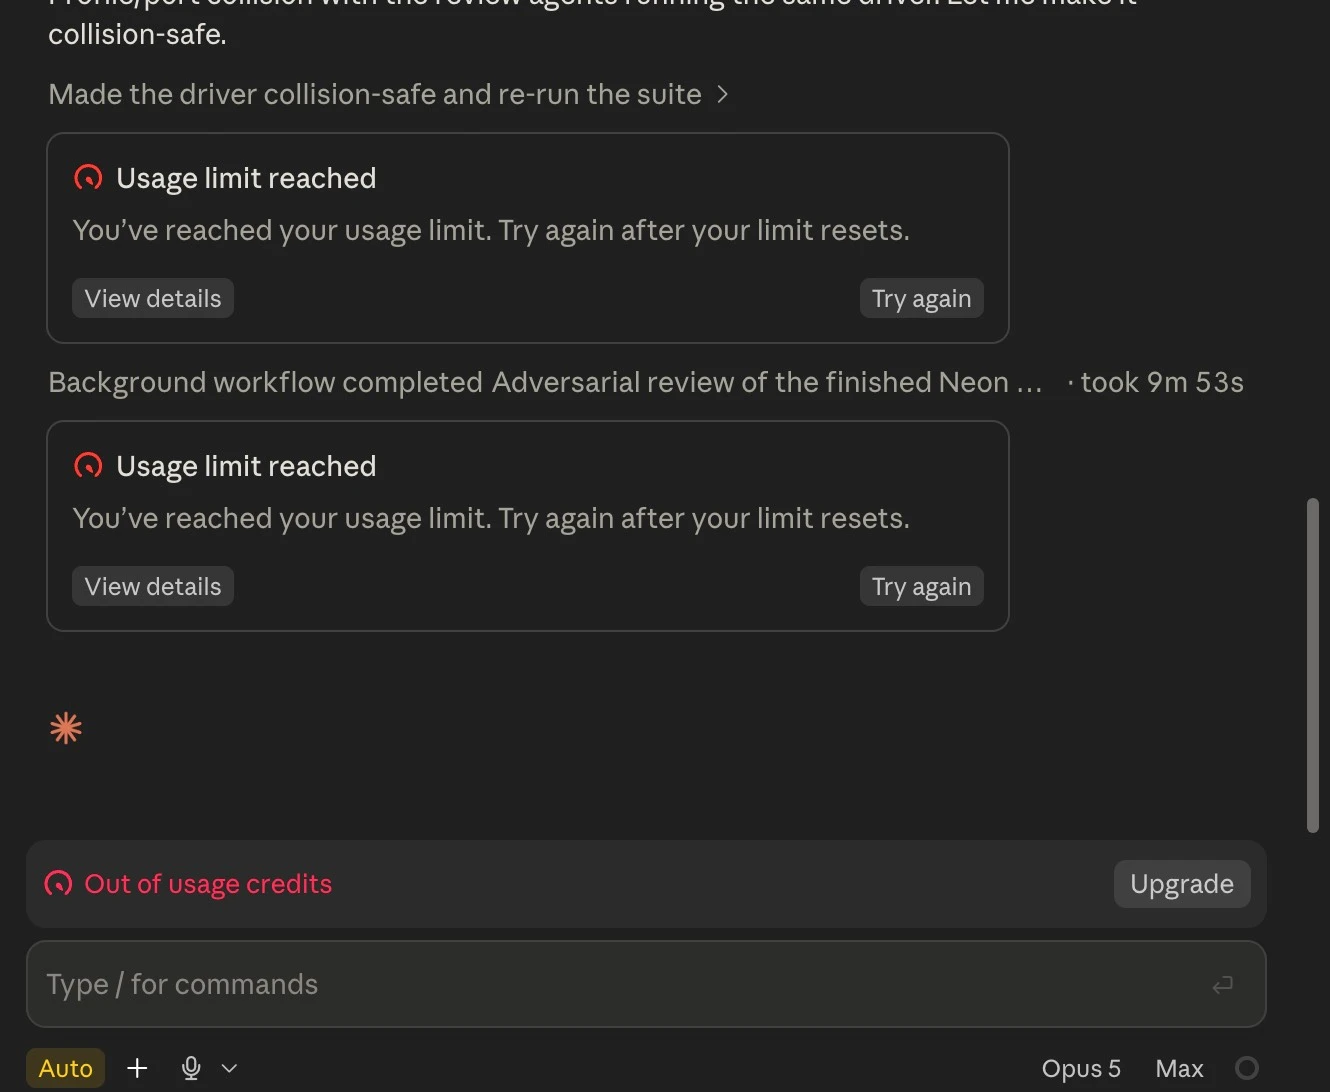Open the dropdown arrow next to the microphone
Image resolution: width=1330 pixels, height=1092 pixels.
click(229, 1068)
